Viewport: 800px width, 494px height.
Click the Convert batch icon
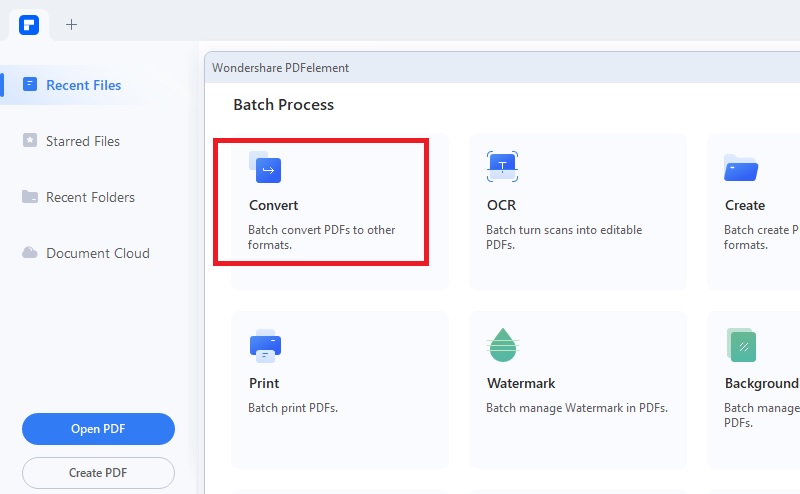(x=265, y=167)
